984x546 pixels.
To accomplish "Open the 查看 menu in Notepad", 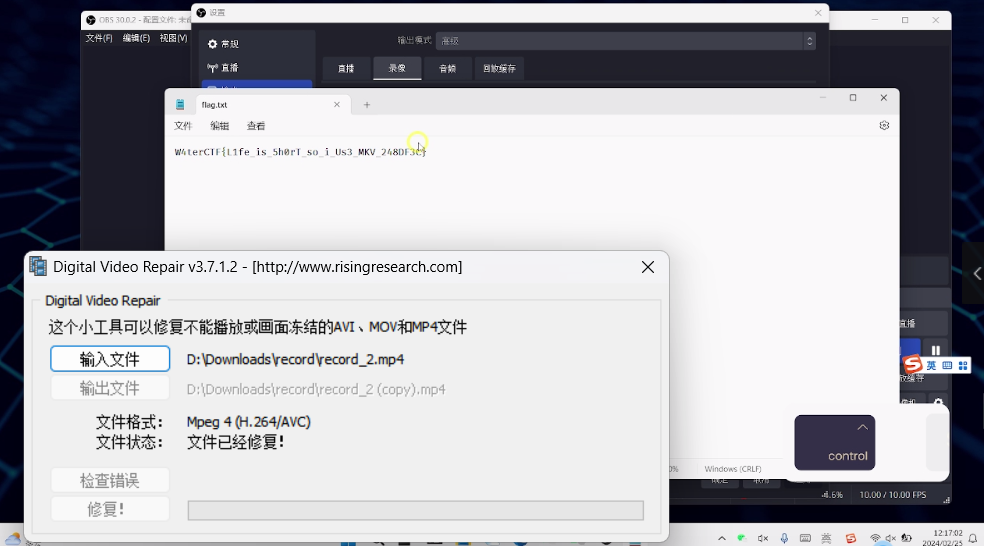I will click(255, 126).
